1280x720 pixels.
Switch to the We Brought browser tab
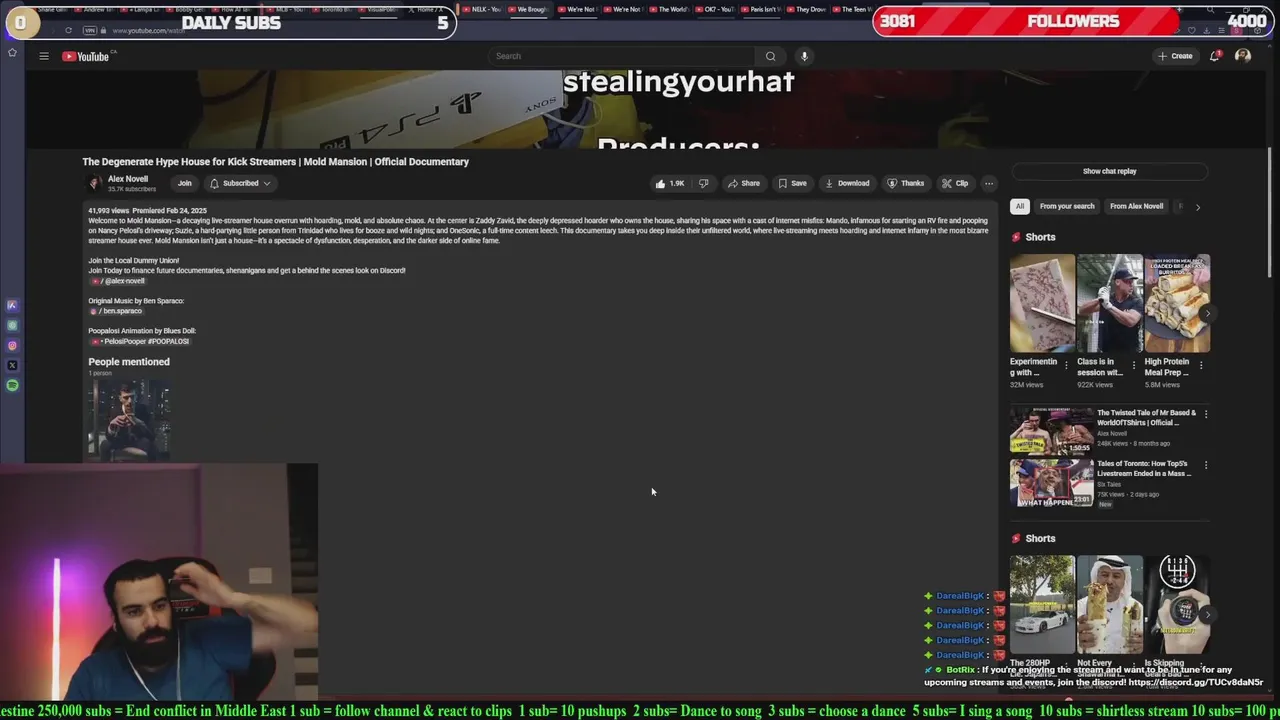529,9
